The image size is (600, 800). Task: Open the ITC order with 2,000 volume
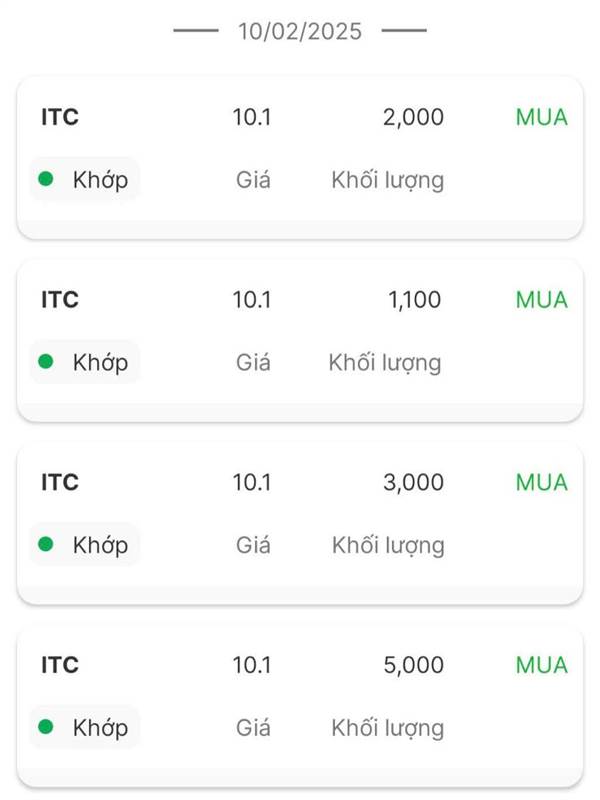click(x=300, y=157)
